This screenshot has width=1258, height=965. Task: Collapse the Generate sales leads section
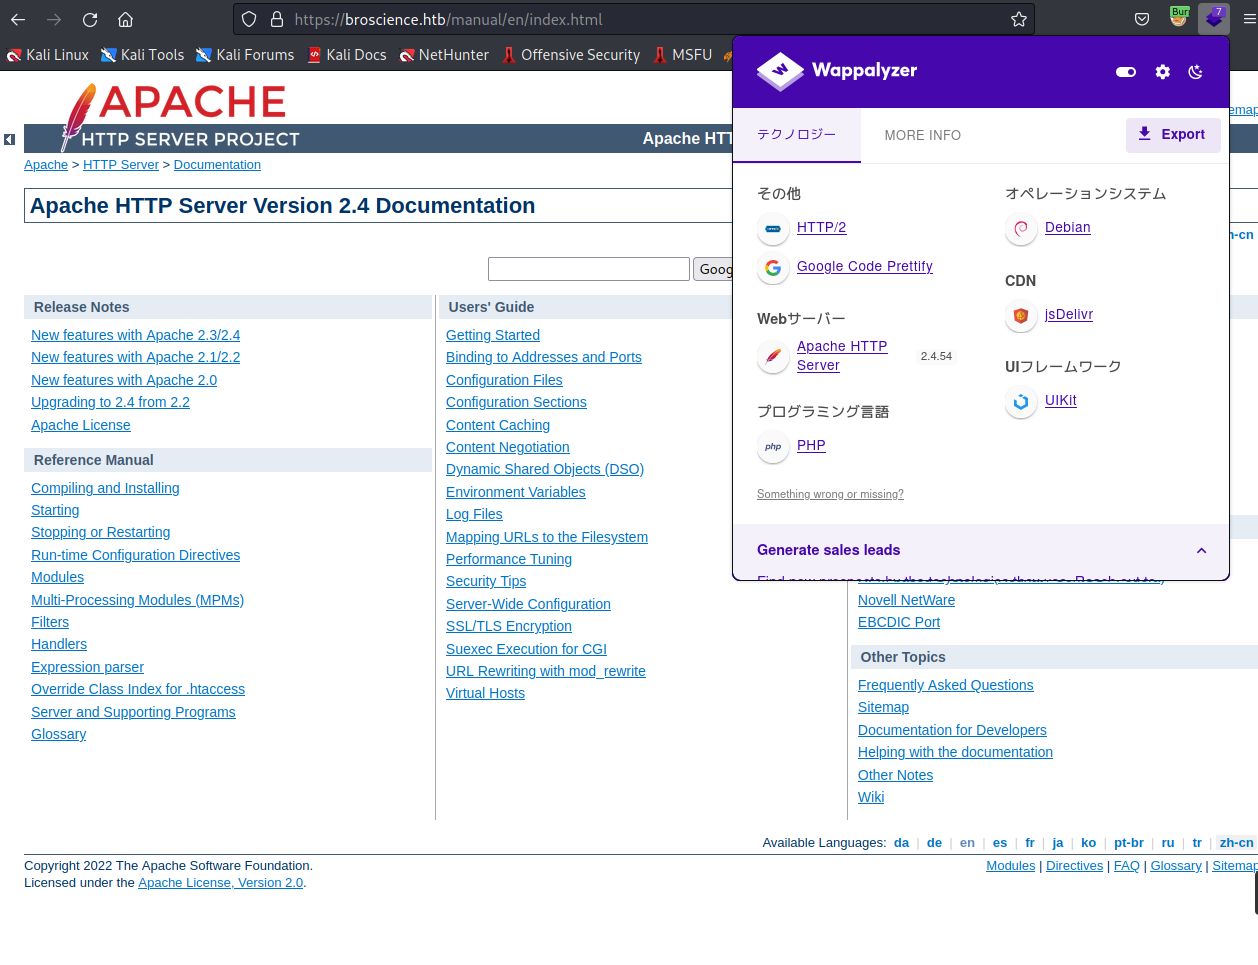point(1201,551)
